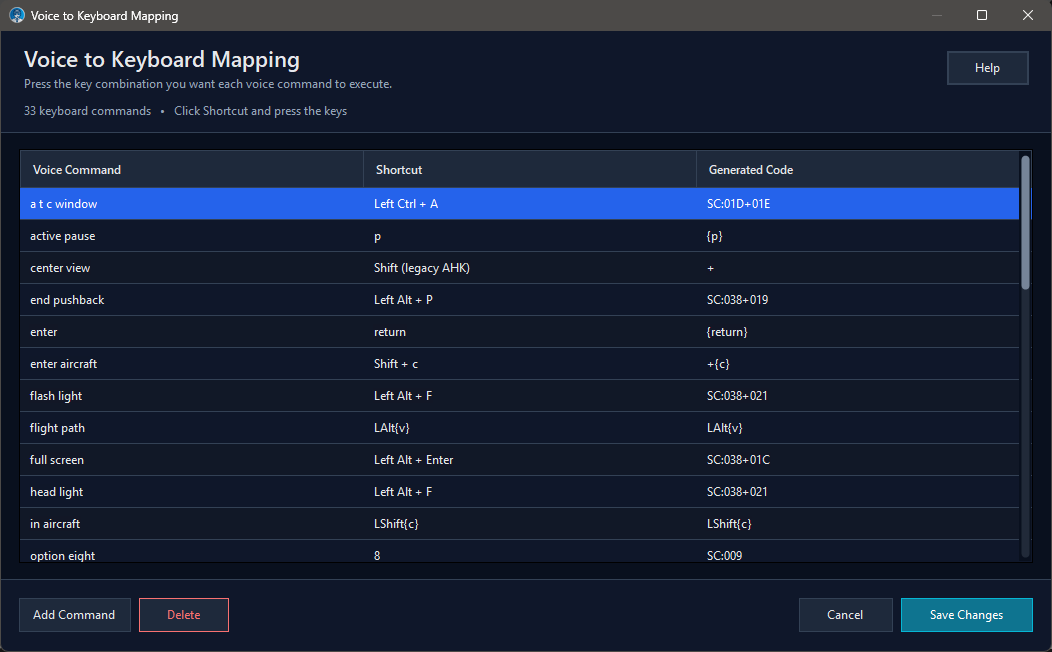Click generated code '{p}'
1052x652 pixels.
click(715, 236)
